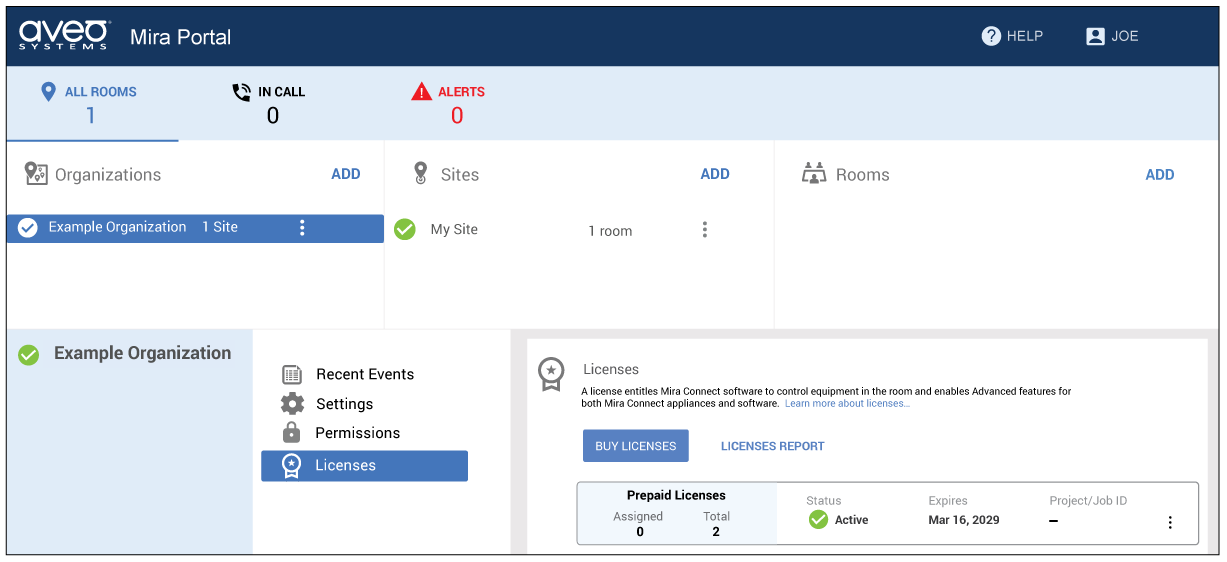Click the All Rooms location pin icon

pos(48,92)
